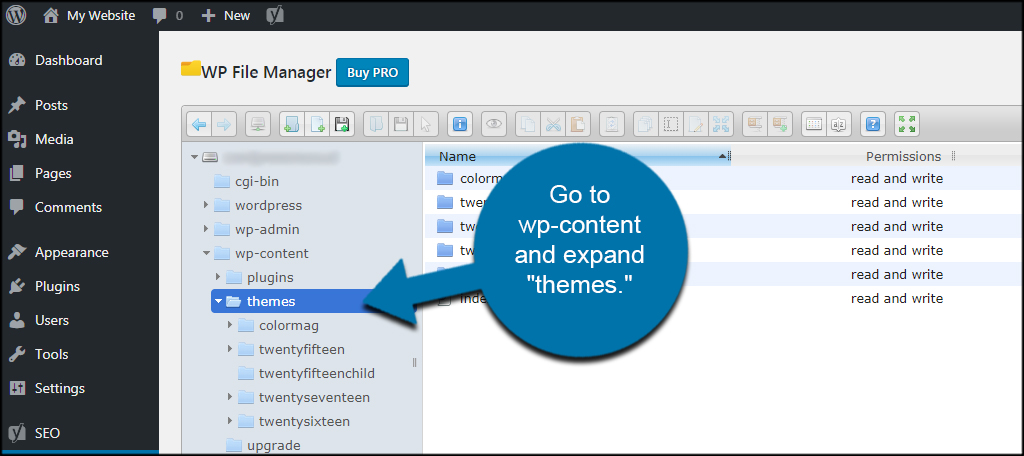Expand the twentyfifteen folder arrow
Image resolution: width=1024 pixels, height=456 pixels.
(x=230, y=349)
